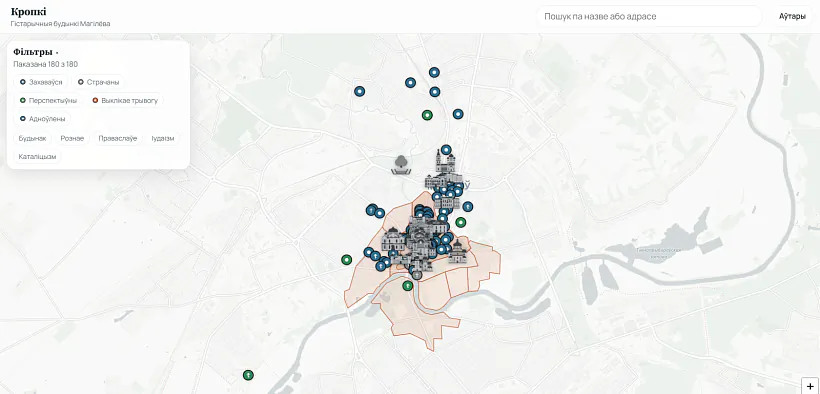Open the Аўтары page
The image size is (820, 394).
tap(792, 16)
